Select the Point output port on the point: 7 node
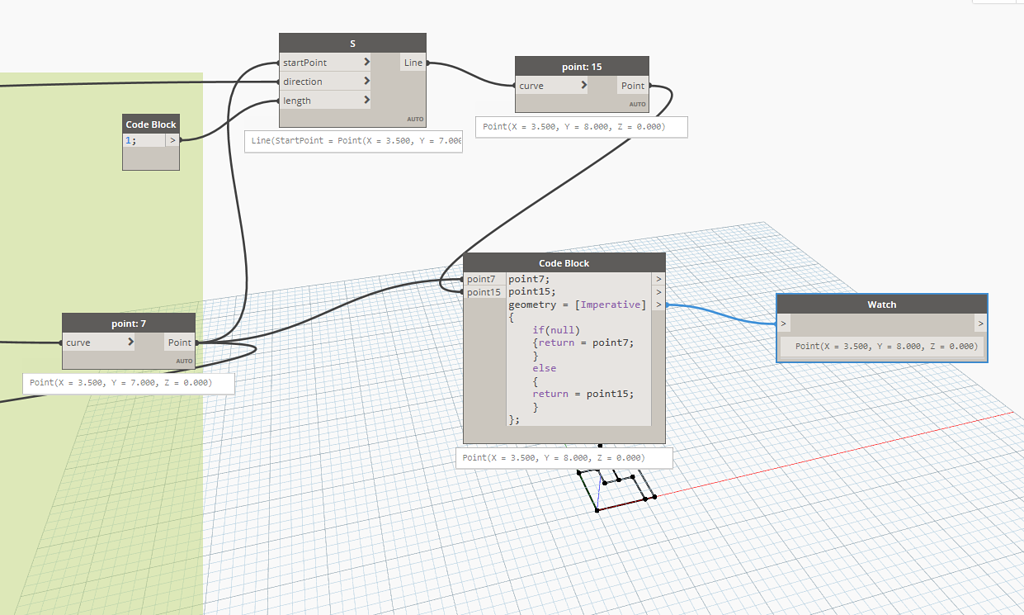1024x615 pixels. 179,342
